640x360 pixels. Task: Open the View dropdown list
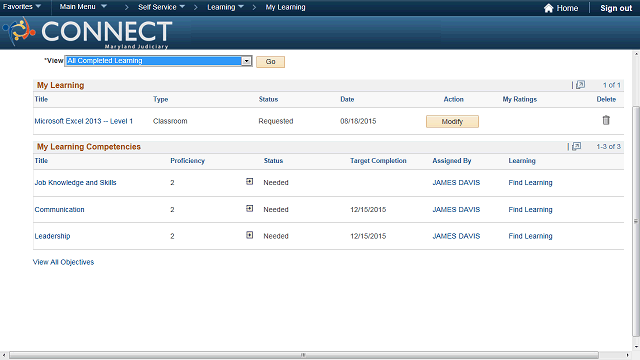tap(246, 61)
